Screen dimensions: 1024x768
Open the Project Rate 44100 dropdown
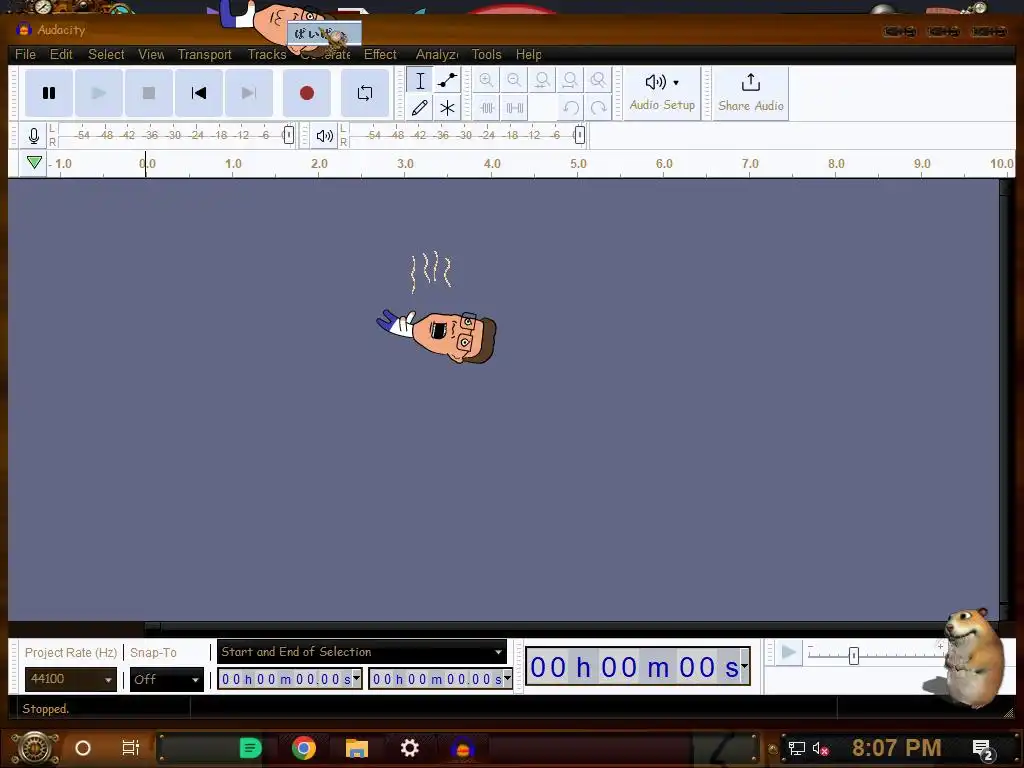(x=71, y=679)
